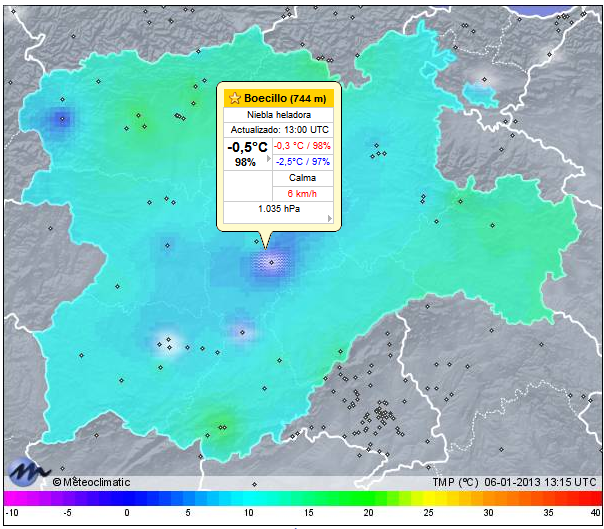Select the station marker inside the dark blue northwest cold spot
This screenshot has width=604, height=529.
tap(62, 119)
